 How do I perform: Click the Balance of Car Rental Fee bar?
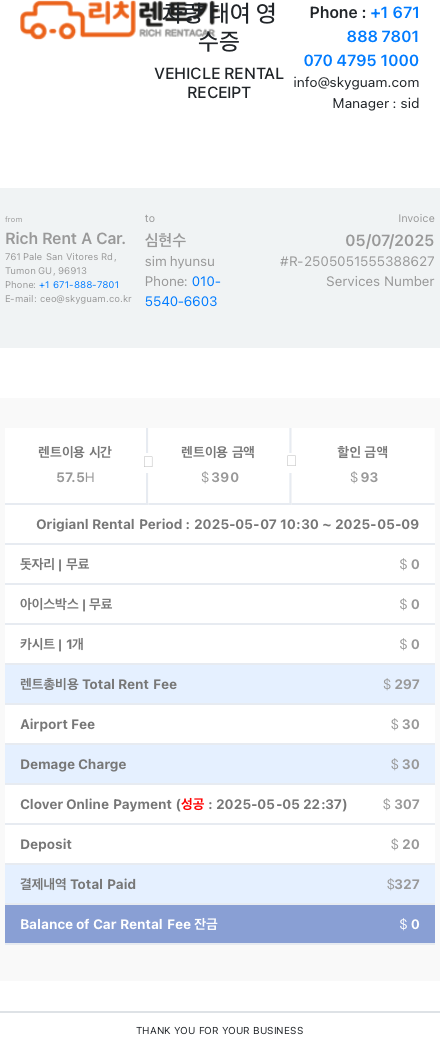220,924
